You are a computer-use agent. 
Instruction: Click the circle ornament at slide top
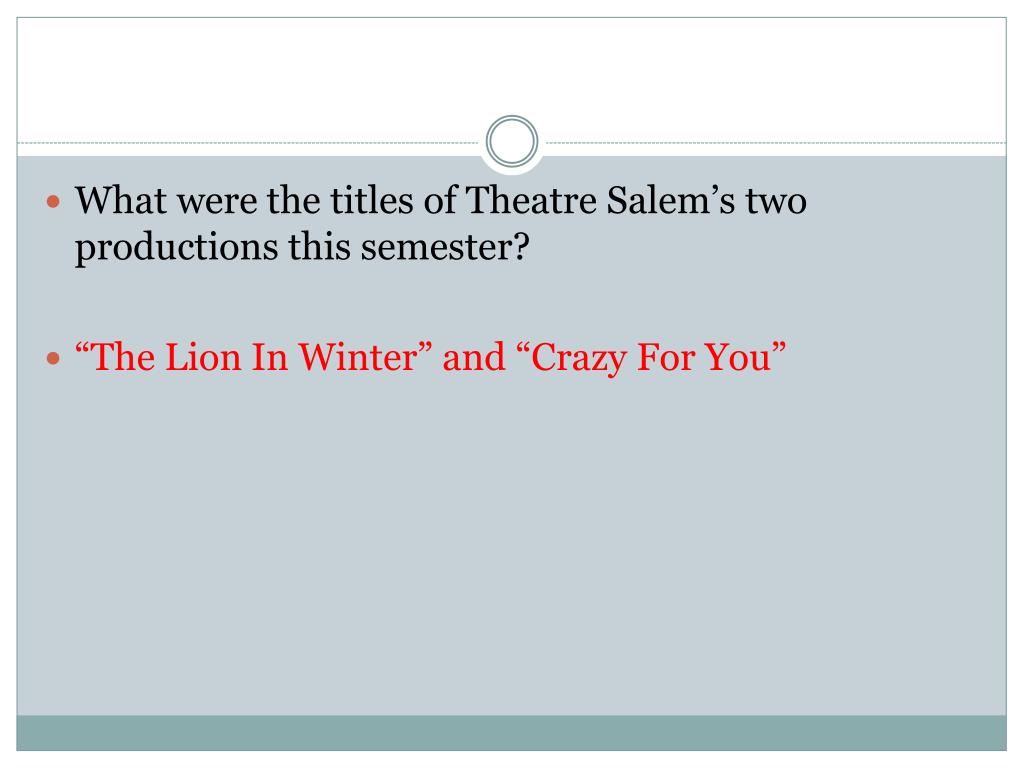coord(512,143)
